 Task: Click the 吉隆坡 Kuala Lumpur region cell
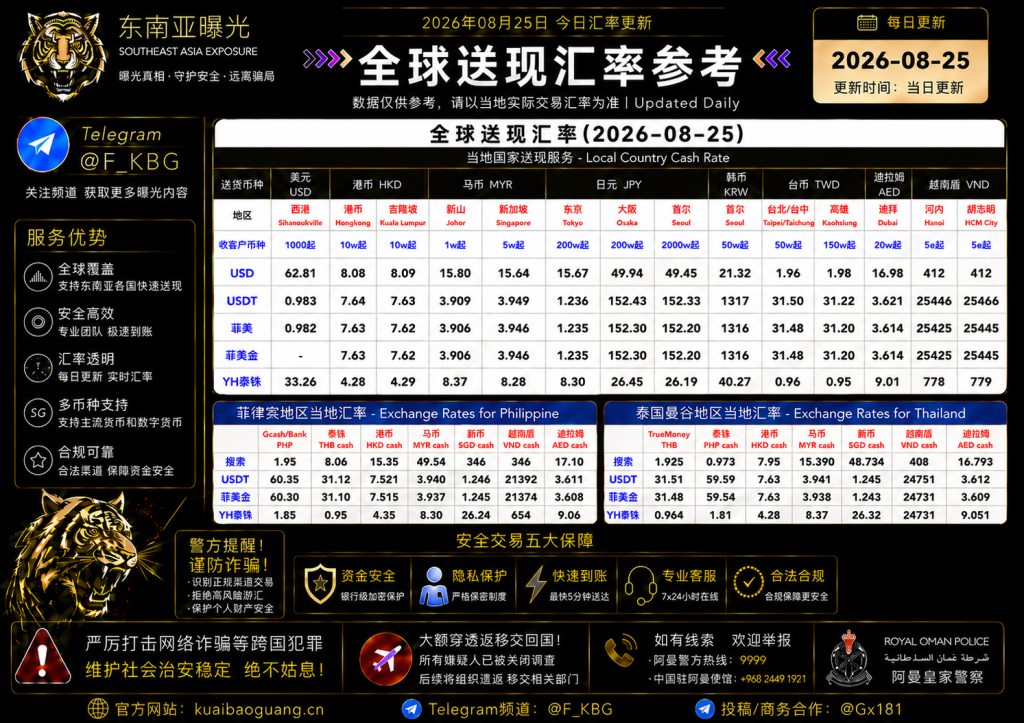point(403,215)
